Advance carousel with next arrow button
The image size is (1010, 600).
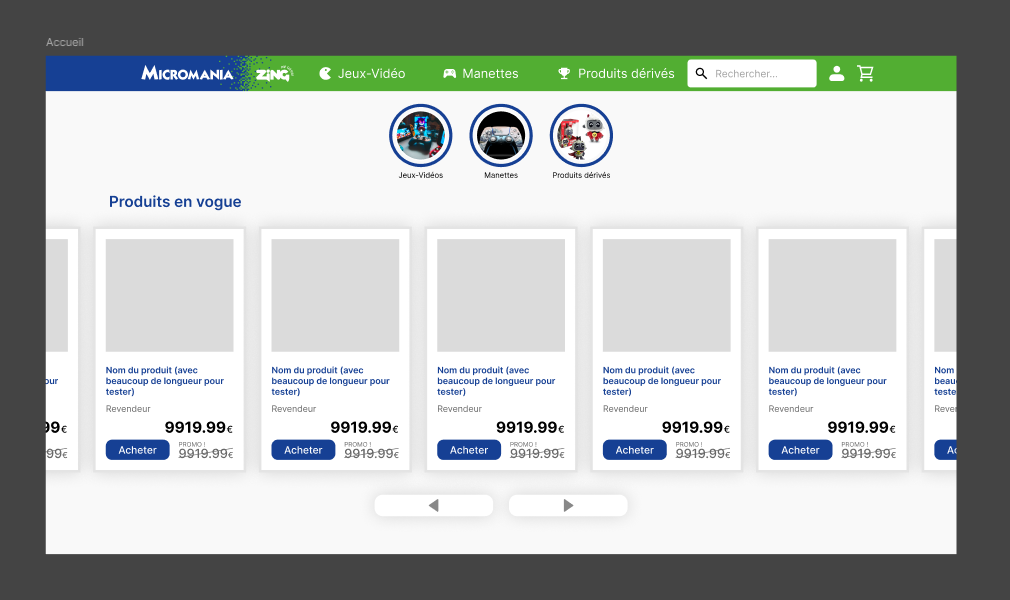coord(568,506)
